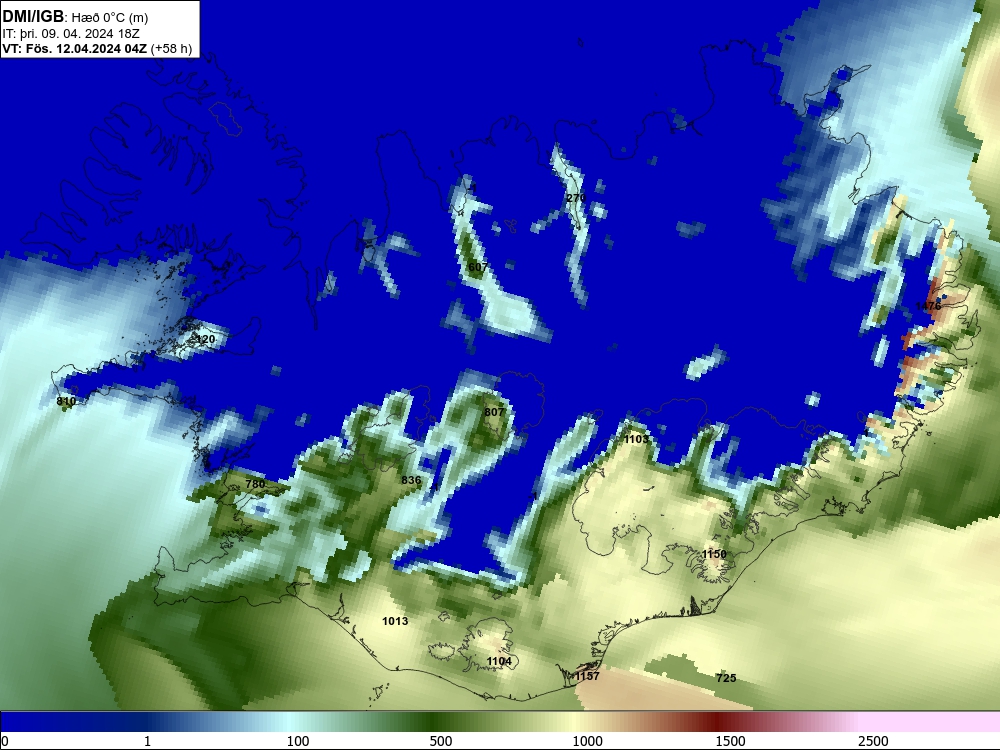Click the 780 height value on the map
Image resolution: width=1000 pixels, height=750 pixels.
click(255, 484)
